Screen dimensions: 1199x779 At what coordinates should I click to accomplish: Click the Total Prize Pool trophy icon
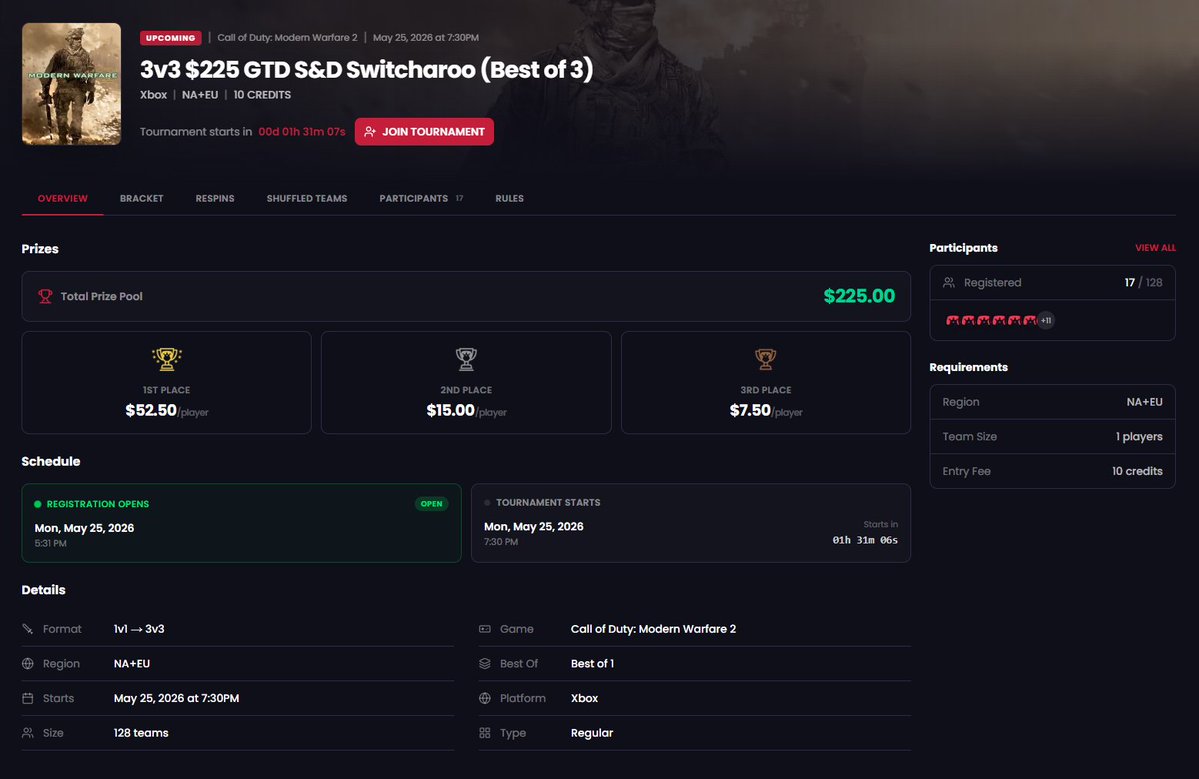point(45,296)
